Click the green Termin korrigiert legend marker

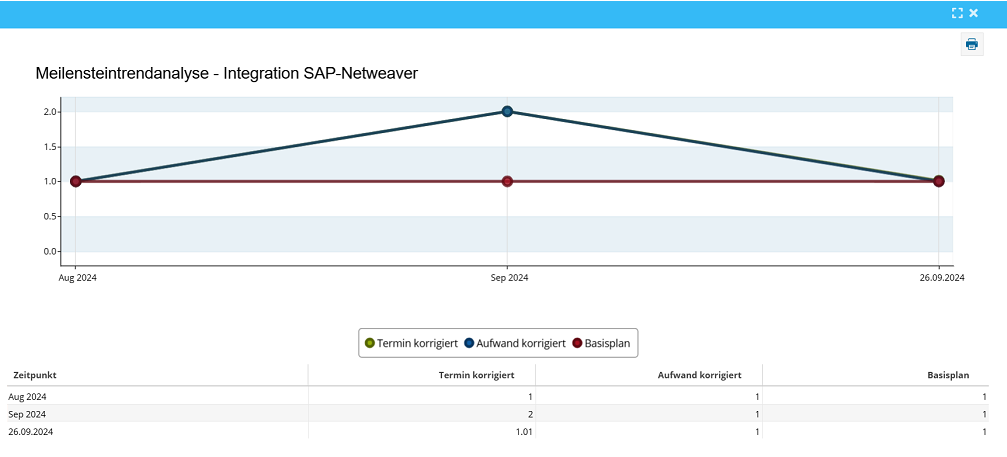[369, 343]
